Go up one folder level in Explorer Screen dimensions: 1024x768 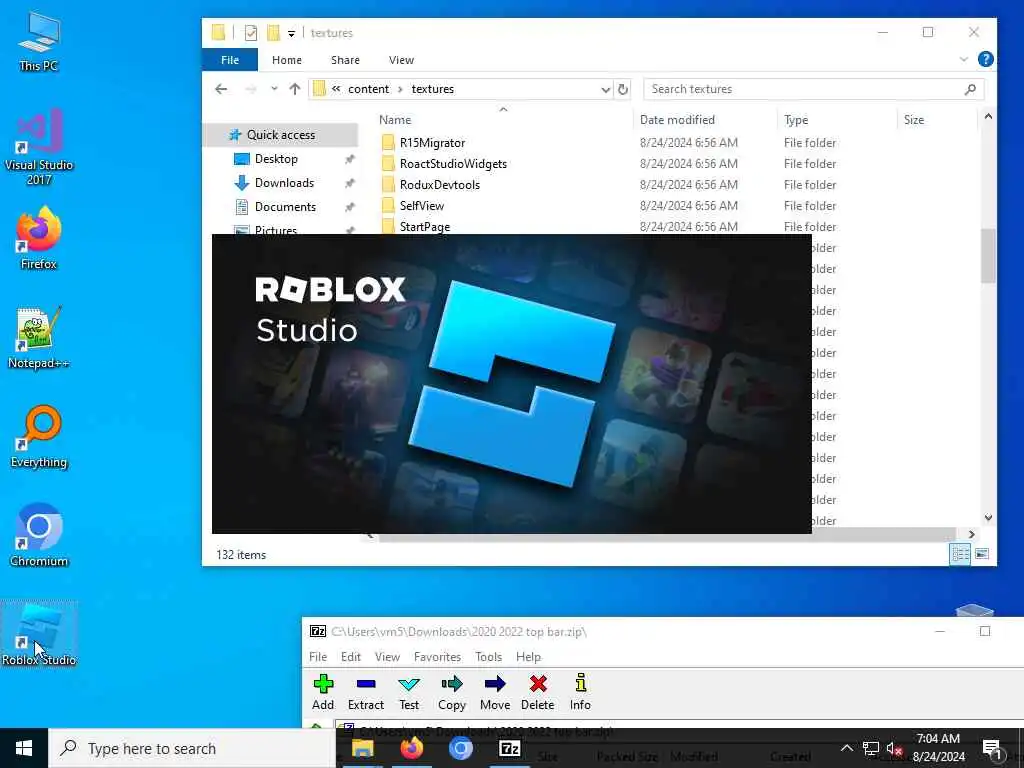click(x=295, y=89)
